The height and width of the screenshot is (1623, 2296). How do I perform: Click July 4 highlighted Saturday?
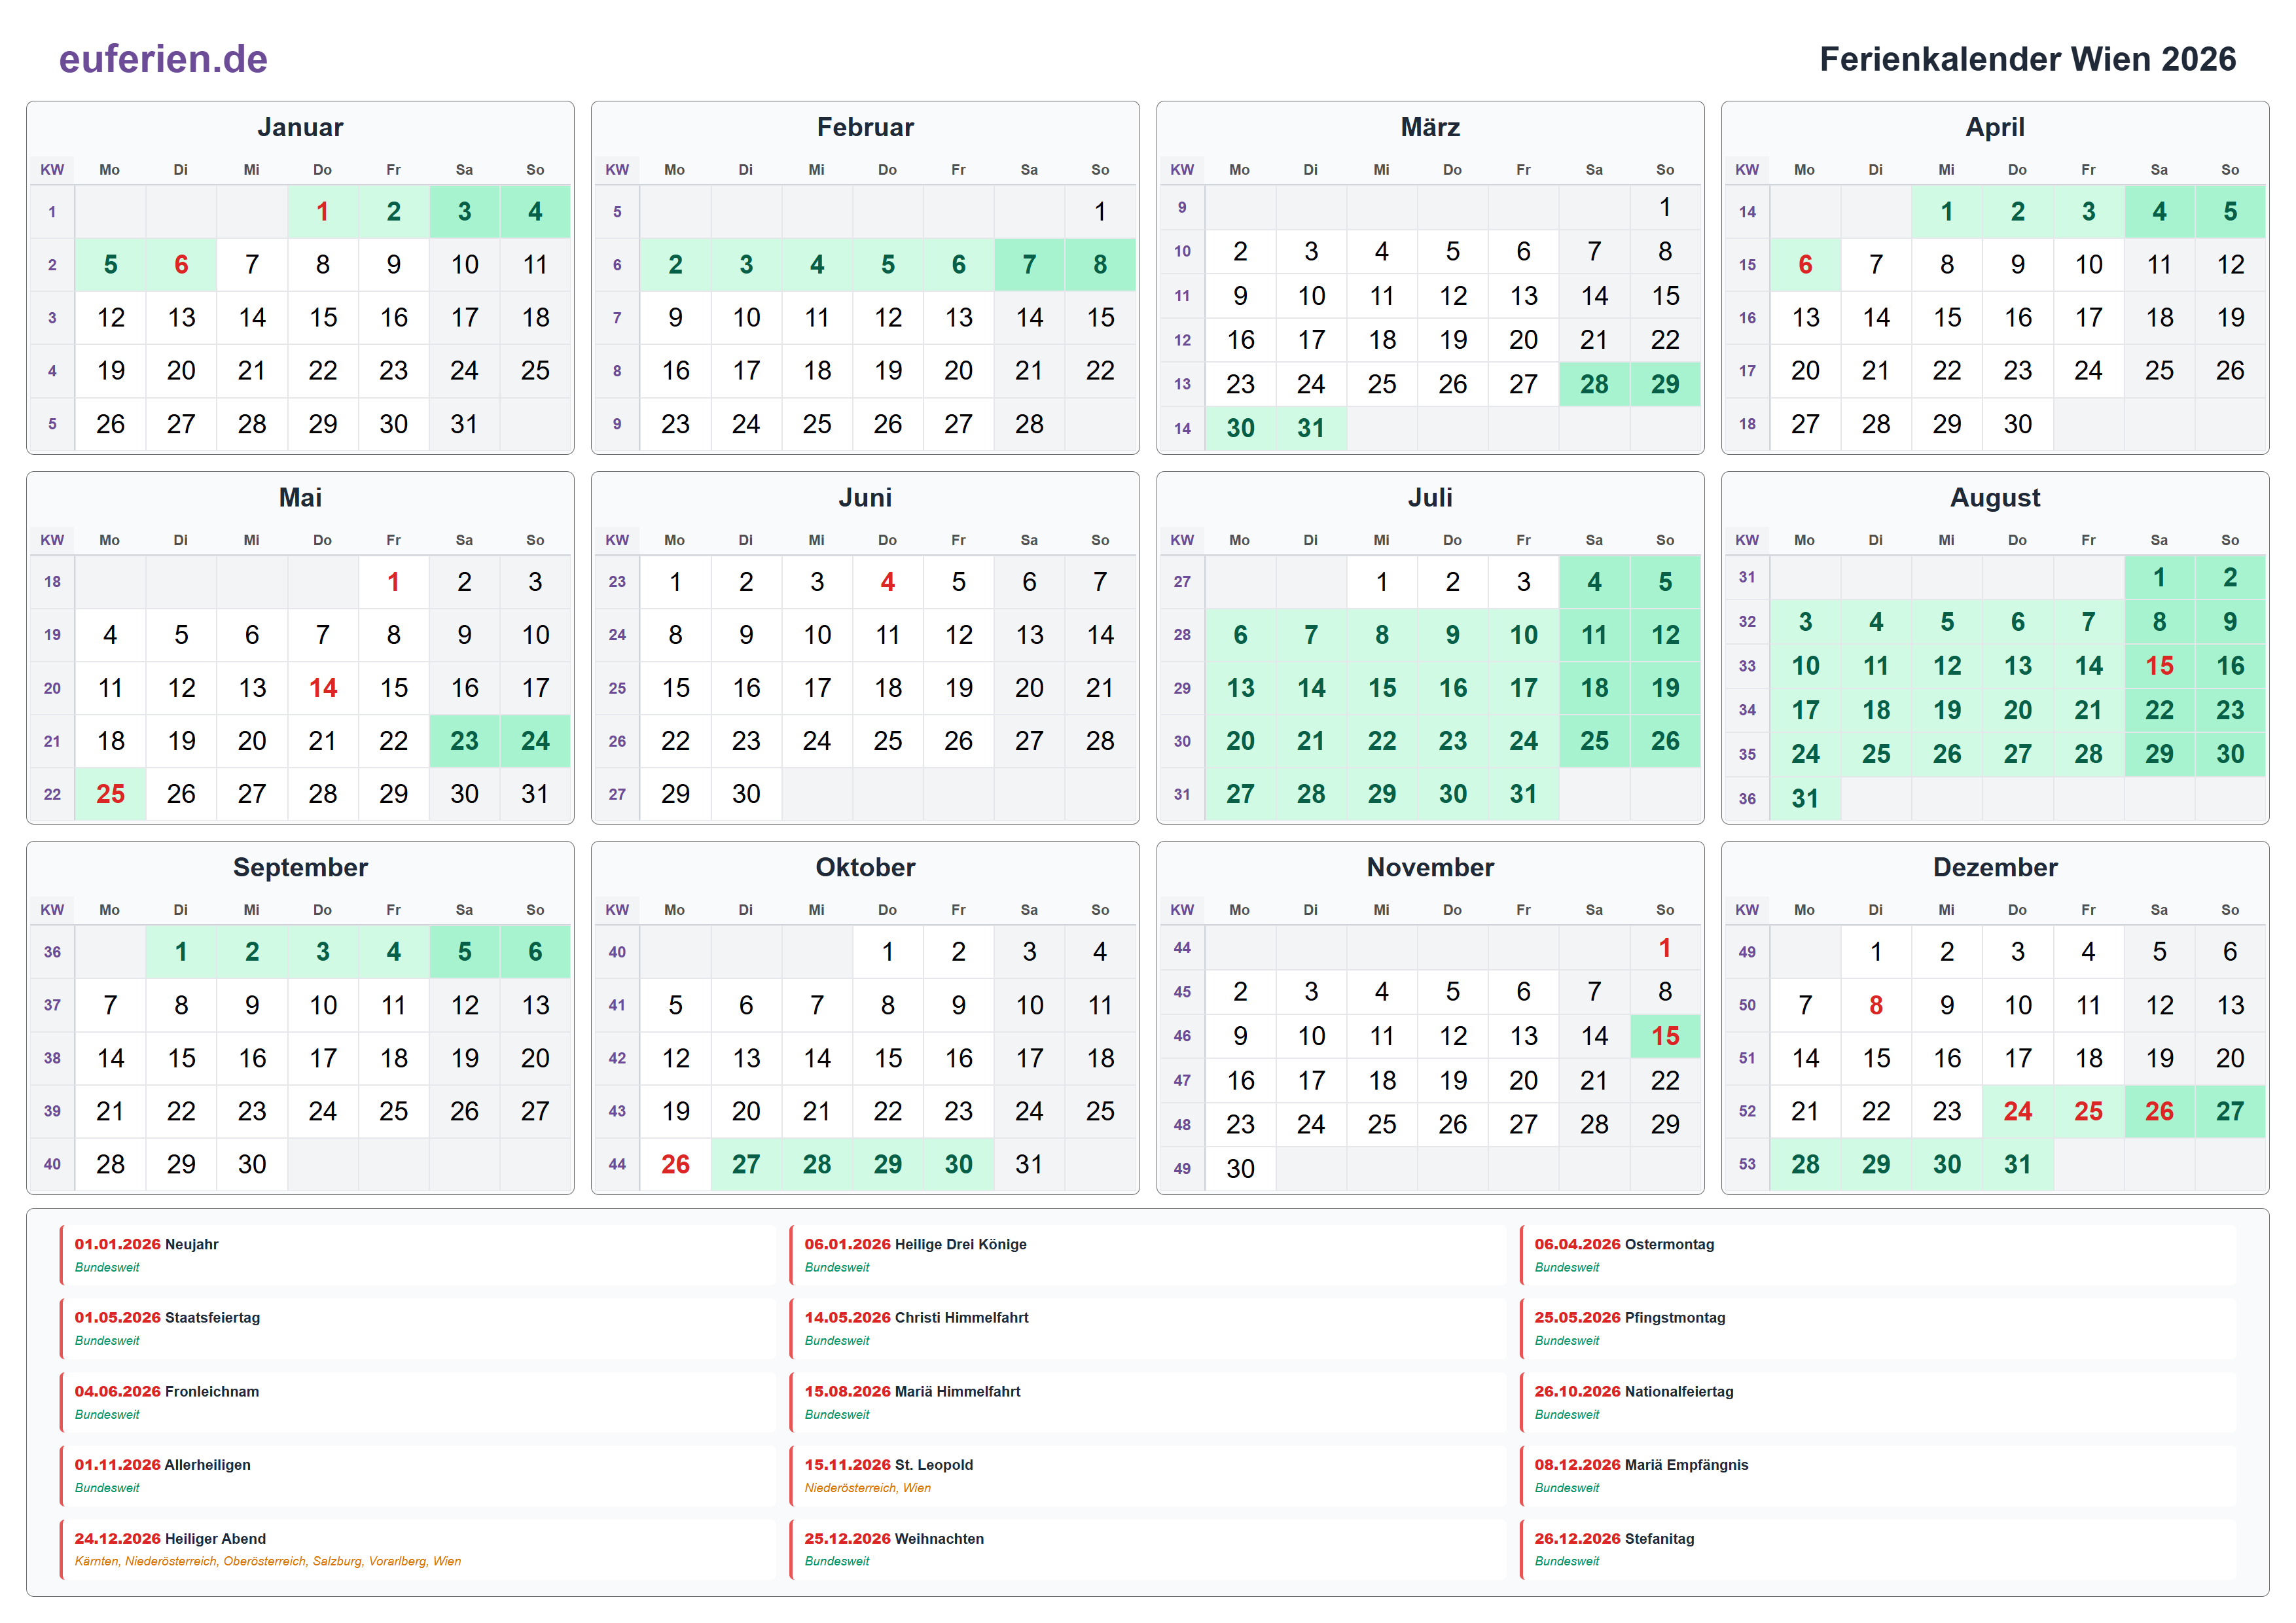(1594, 582)
